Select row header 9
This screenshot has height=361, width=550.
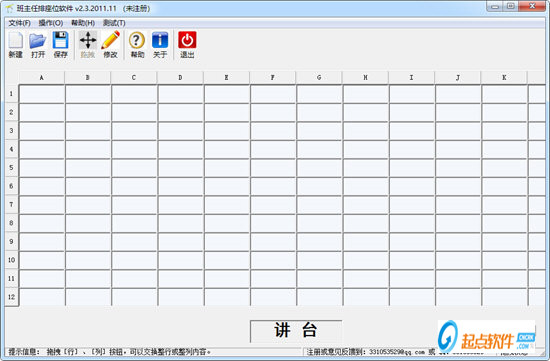(12, 242)
